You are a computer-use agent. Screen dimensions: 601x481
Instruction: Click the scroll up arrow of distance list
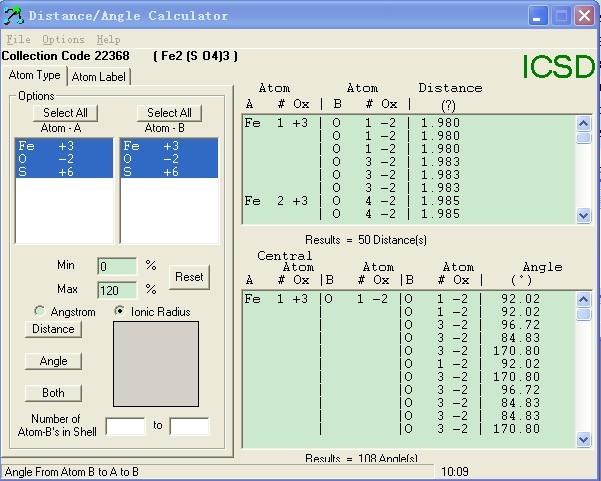583,123
